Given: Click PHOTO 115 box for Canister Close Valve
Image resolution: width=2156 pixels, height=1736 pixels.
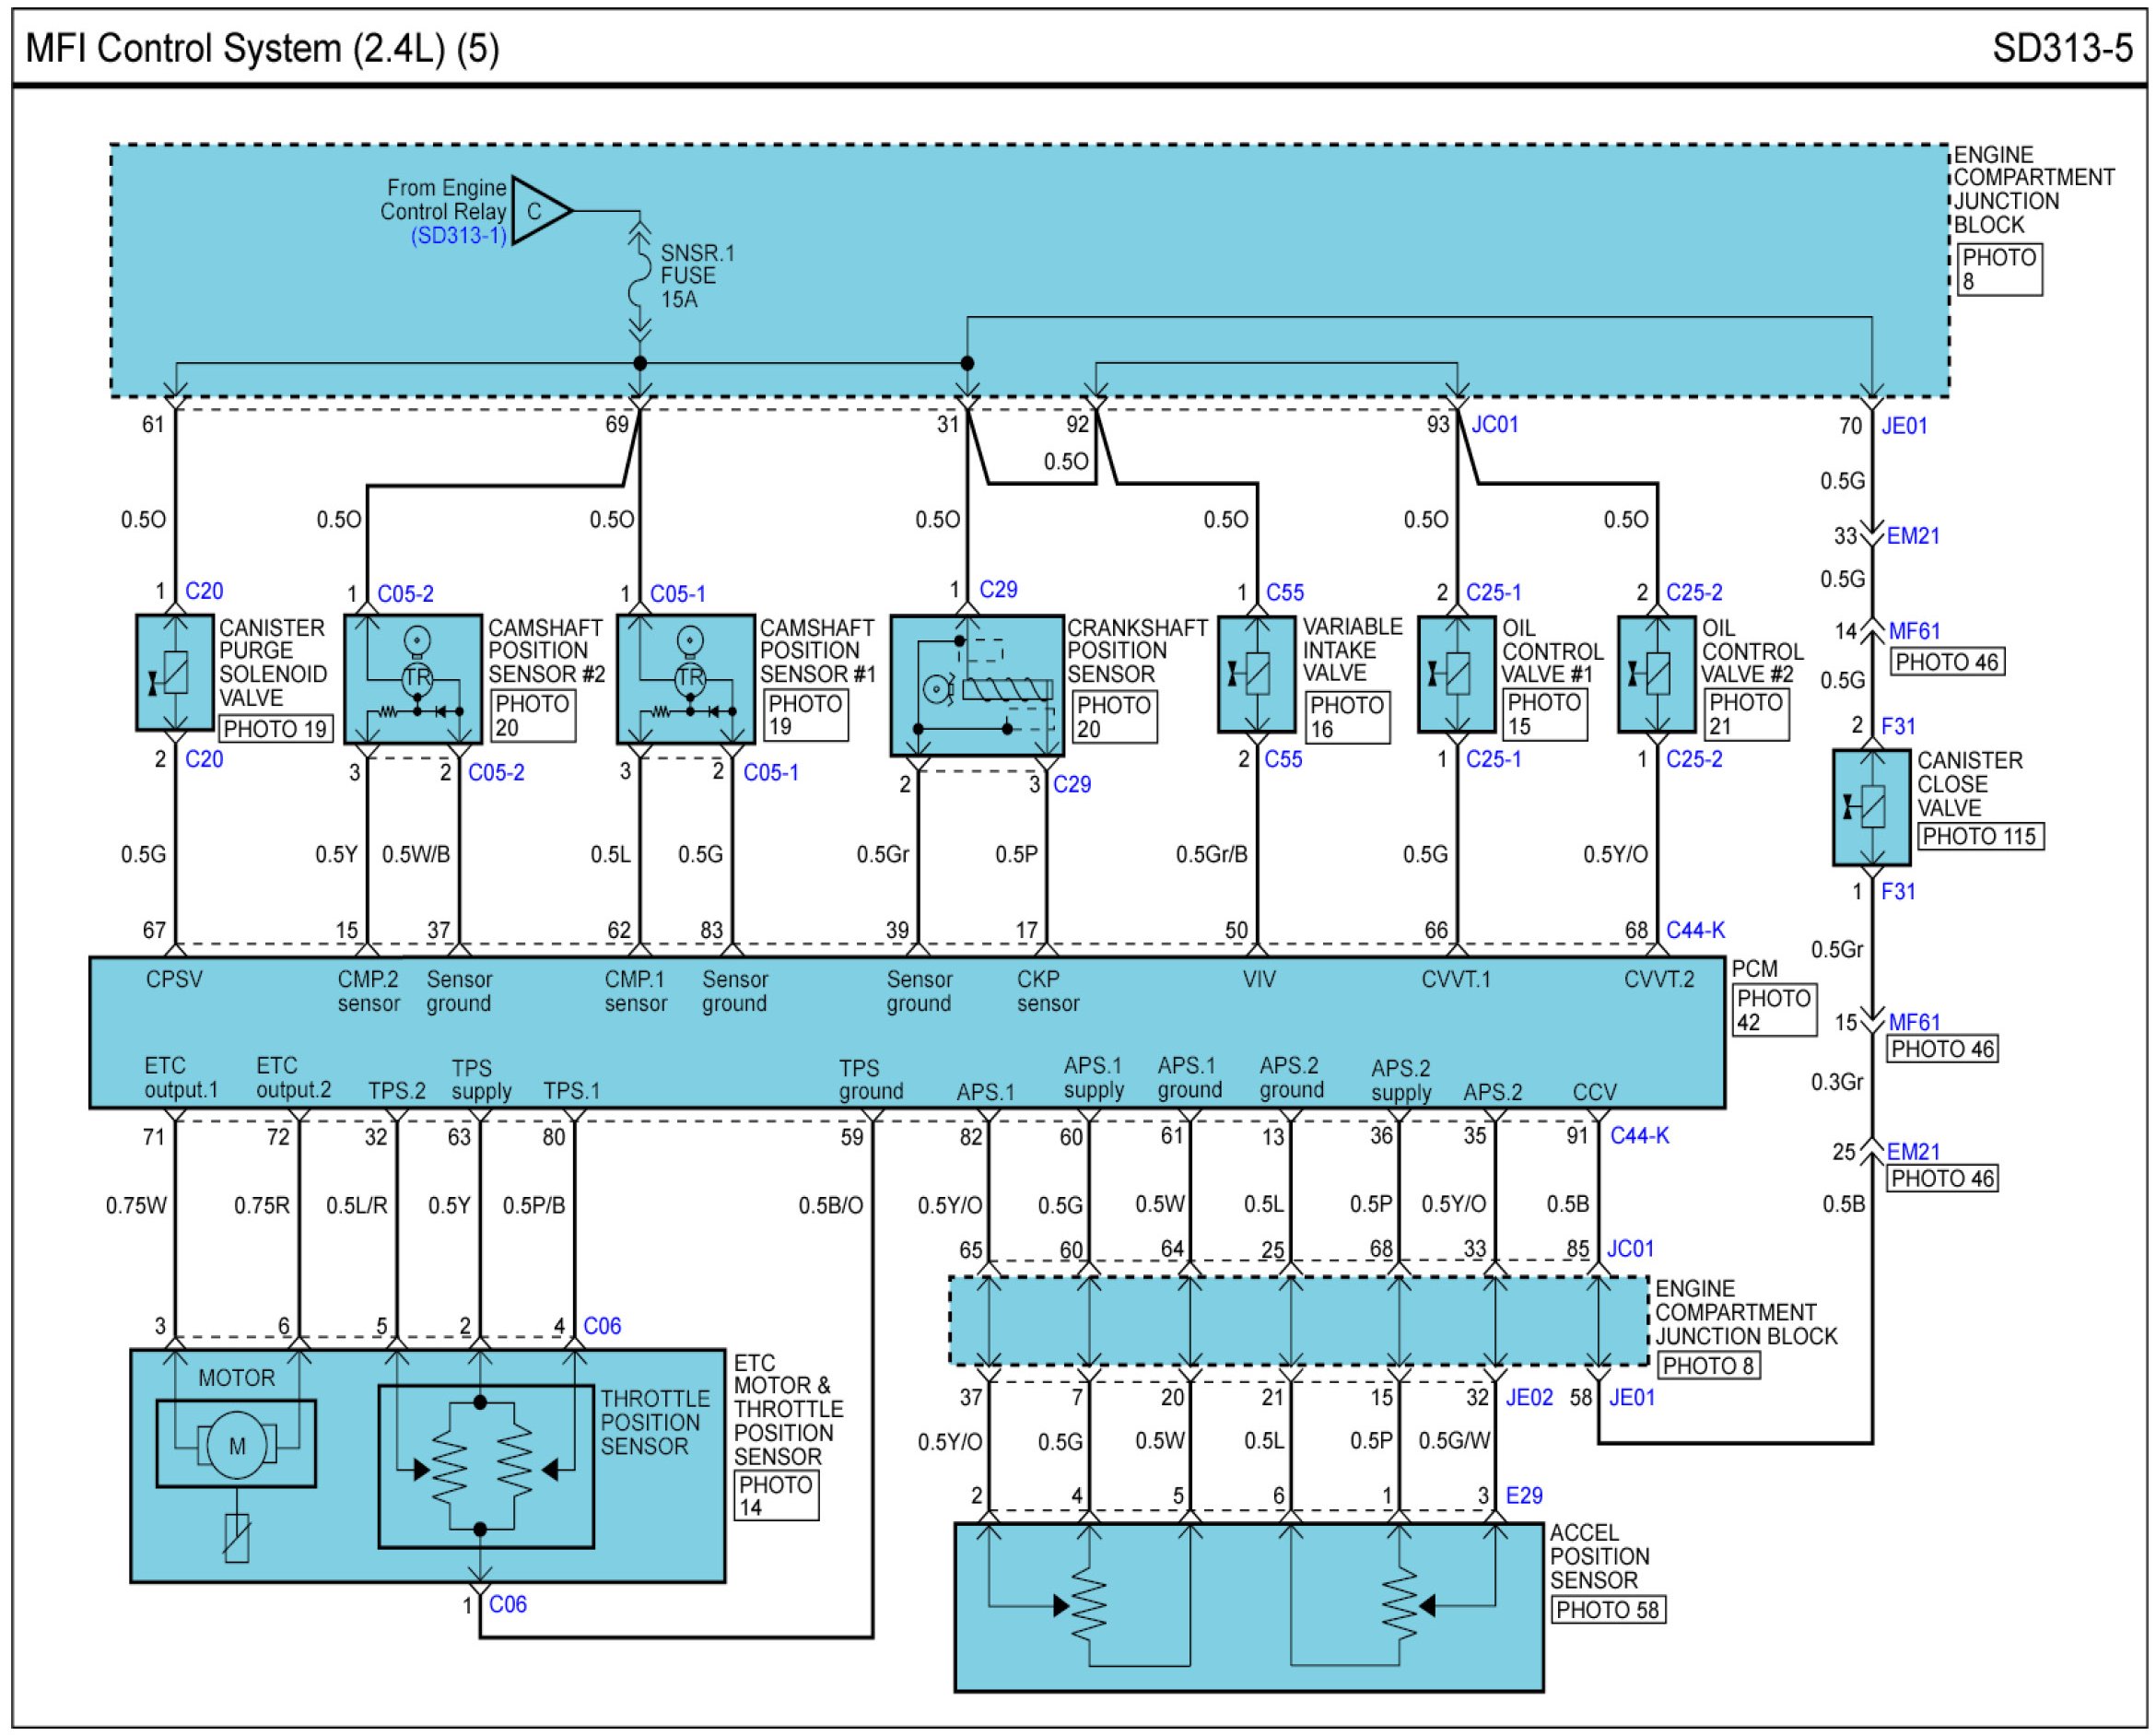Looking at the screenshot, I should coord(1979,837).
